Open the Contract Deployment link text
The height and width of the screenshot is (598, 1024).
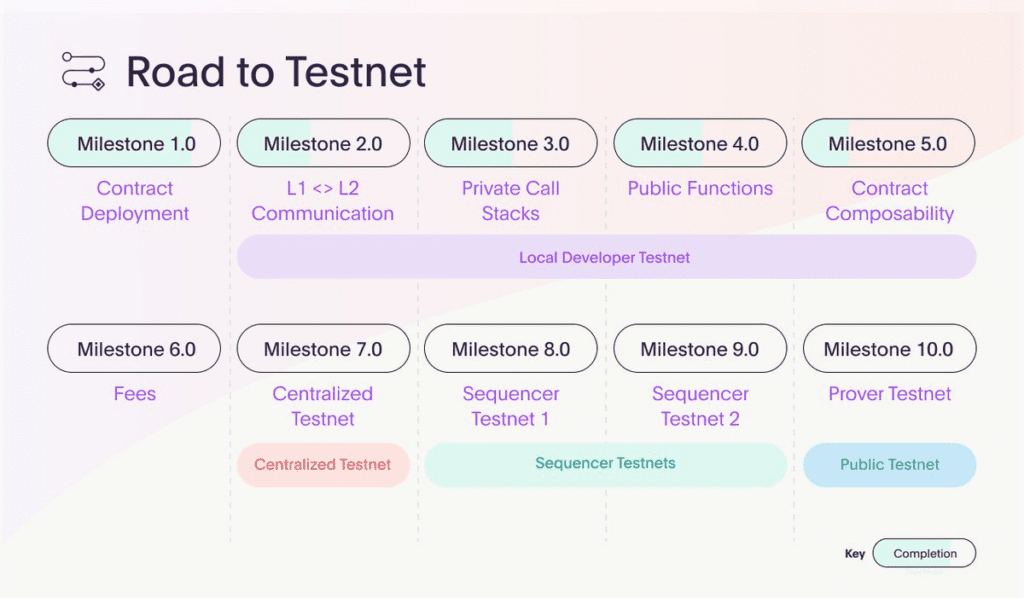135,200
